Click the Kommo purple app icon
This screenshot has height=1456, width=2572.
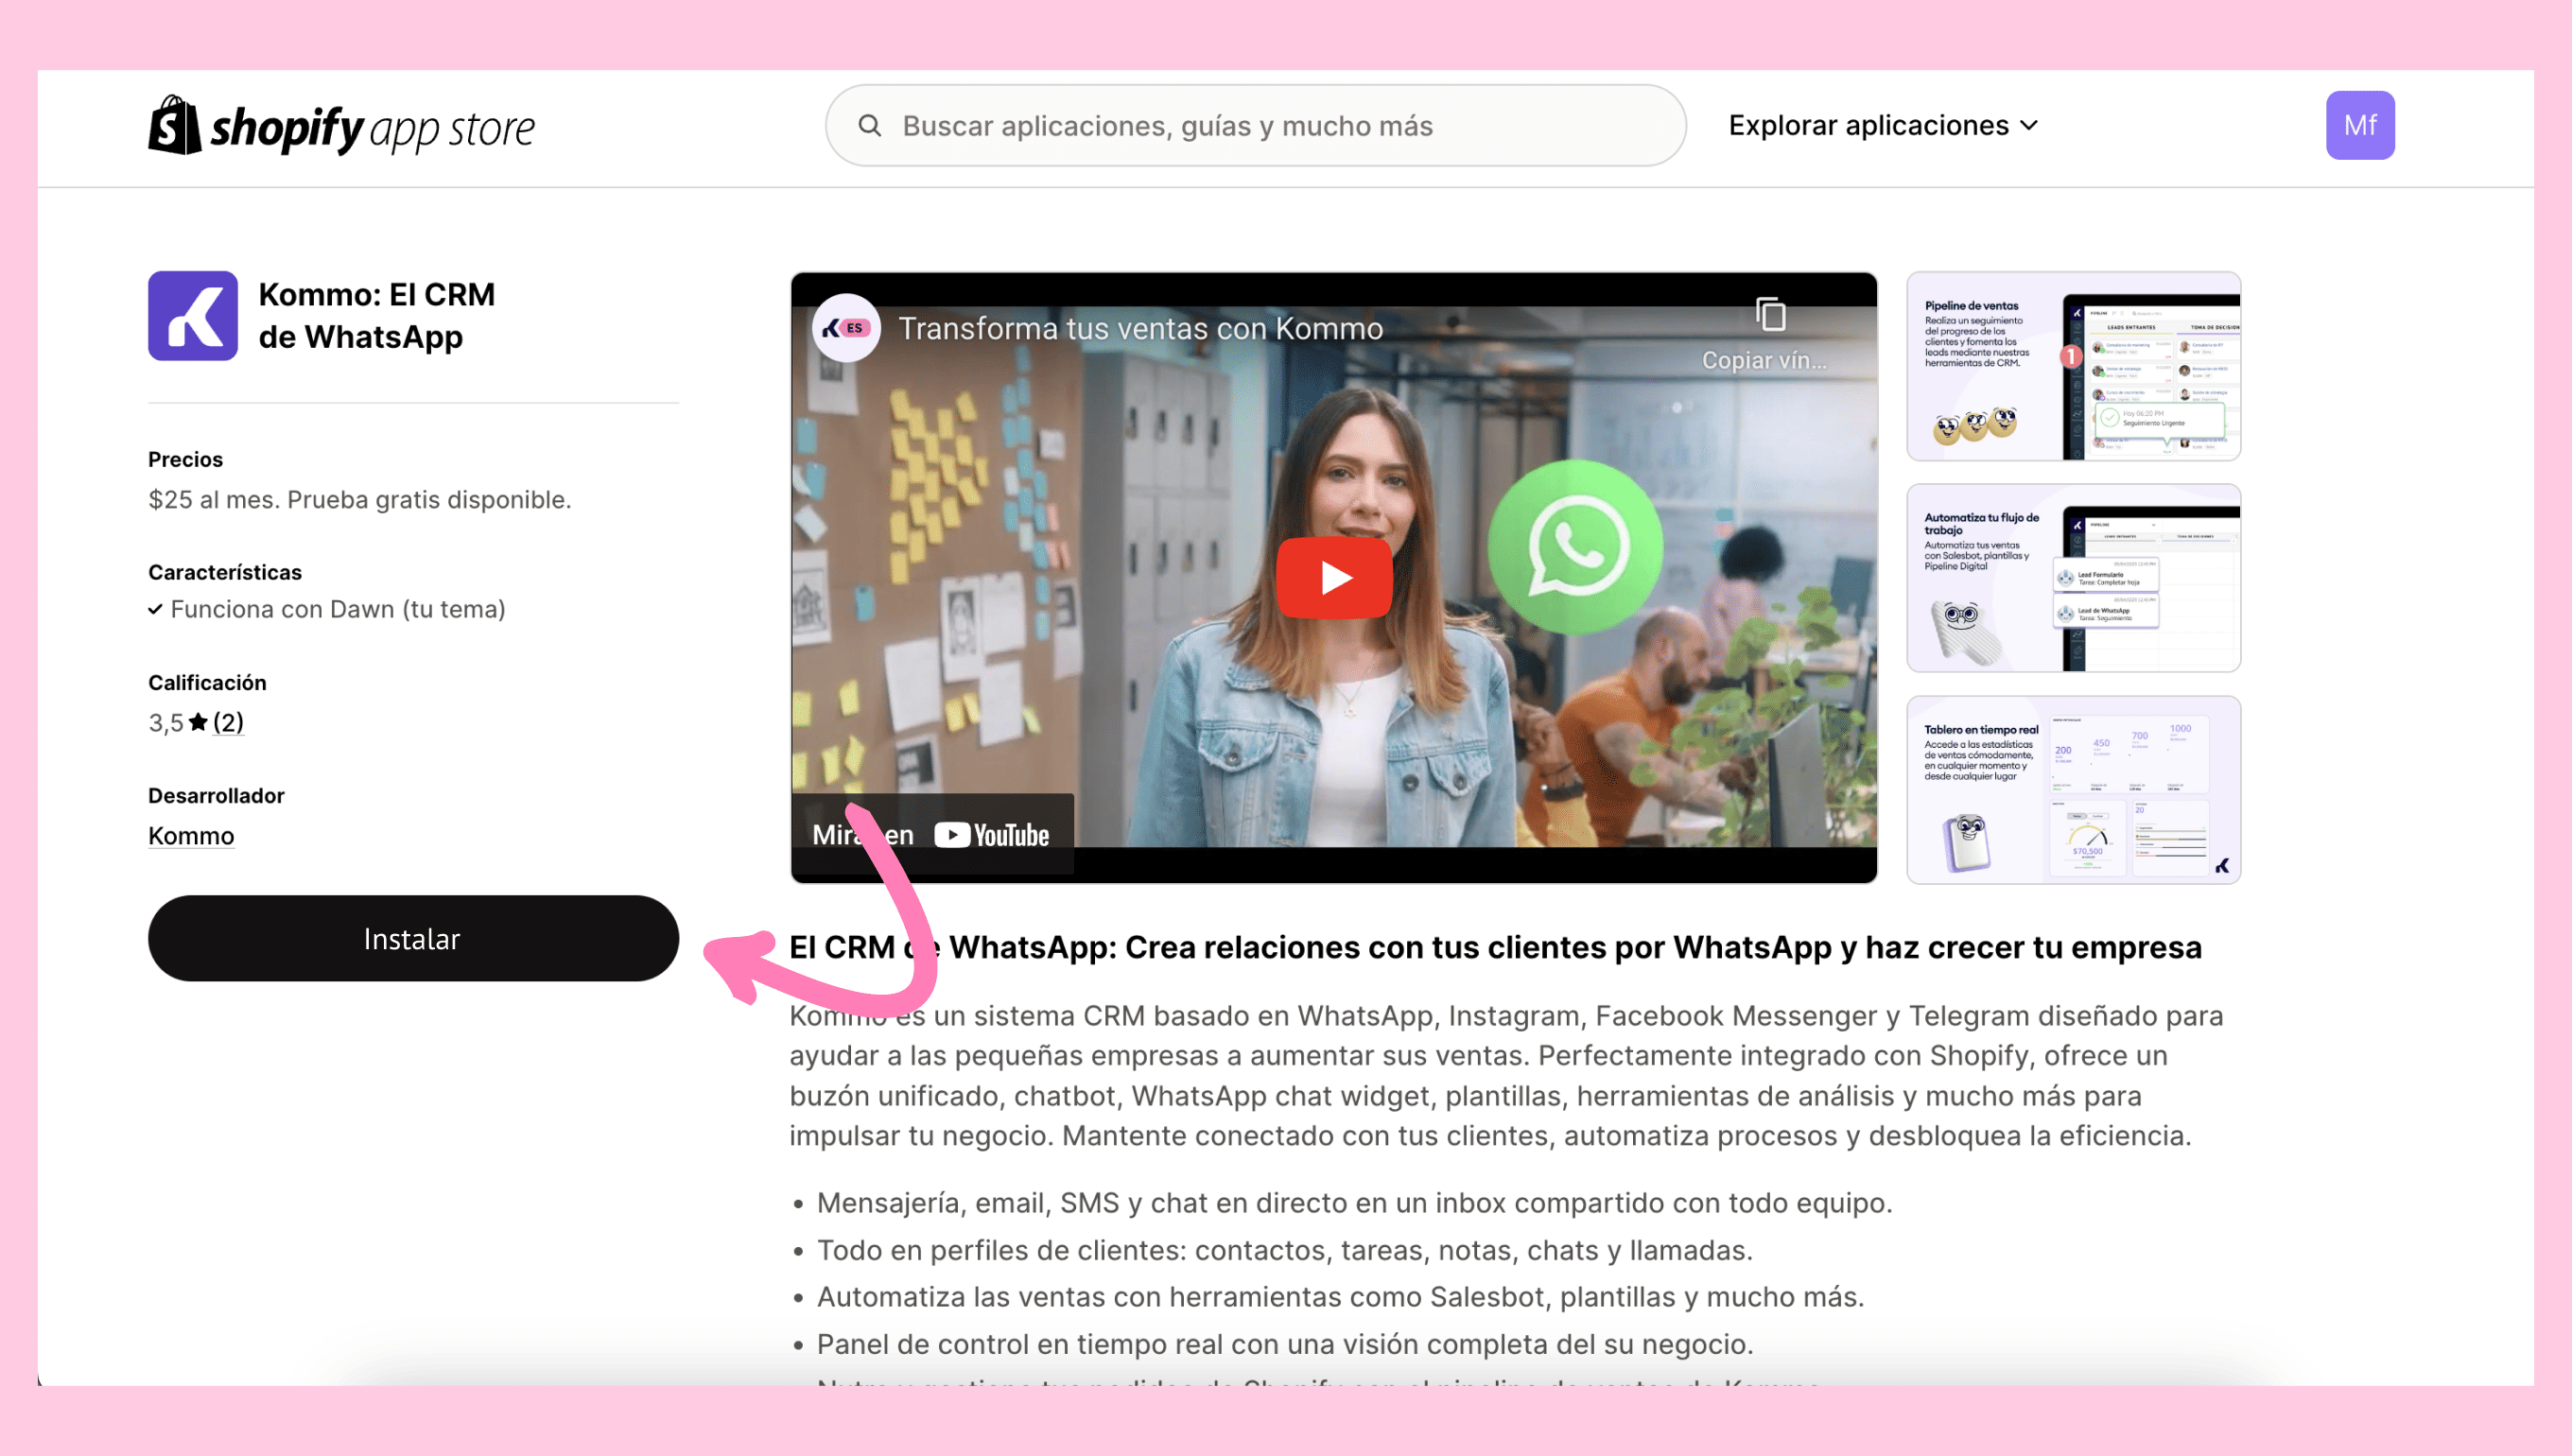(x=193, y=315)
